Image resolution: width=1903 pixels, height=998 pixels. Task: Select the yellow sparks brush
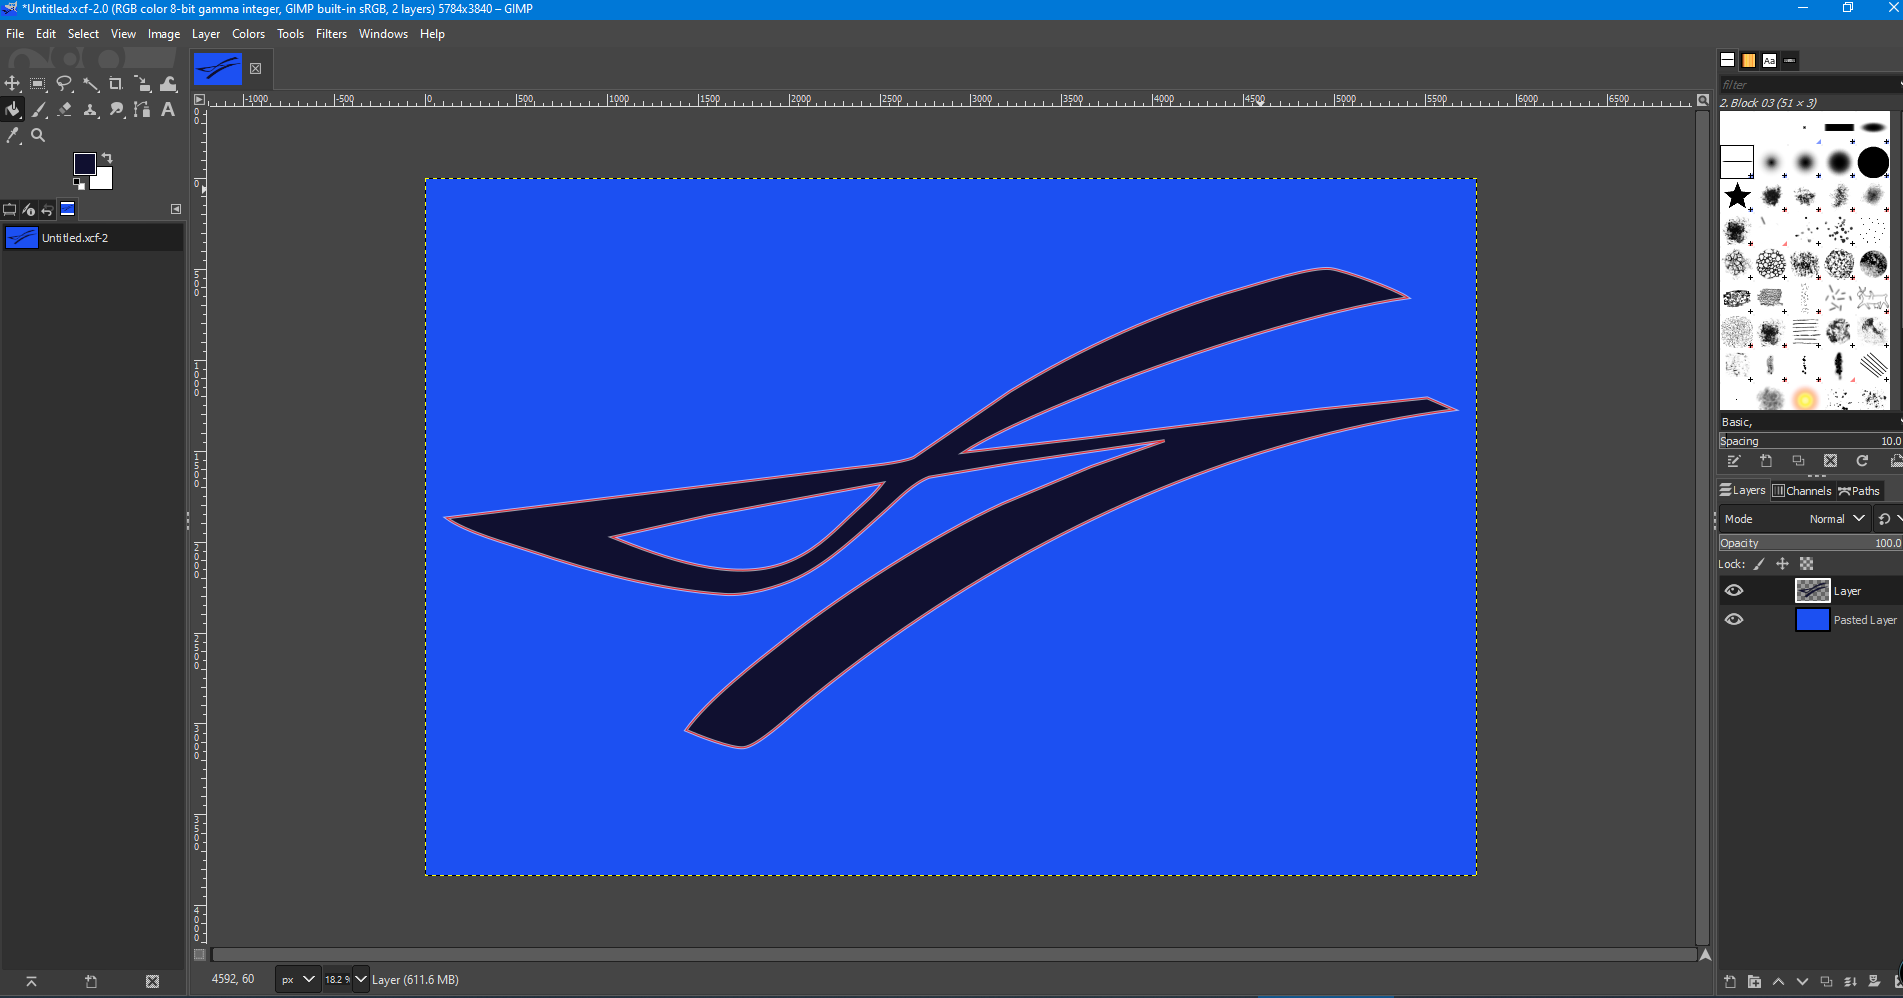tap(1805, 399)
